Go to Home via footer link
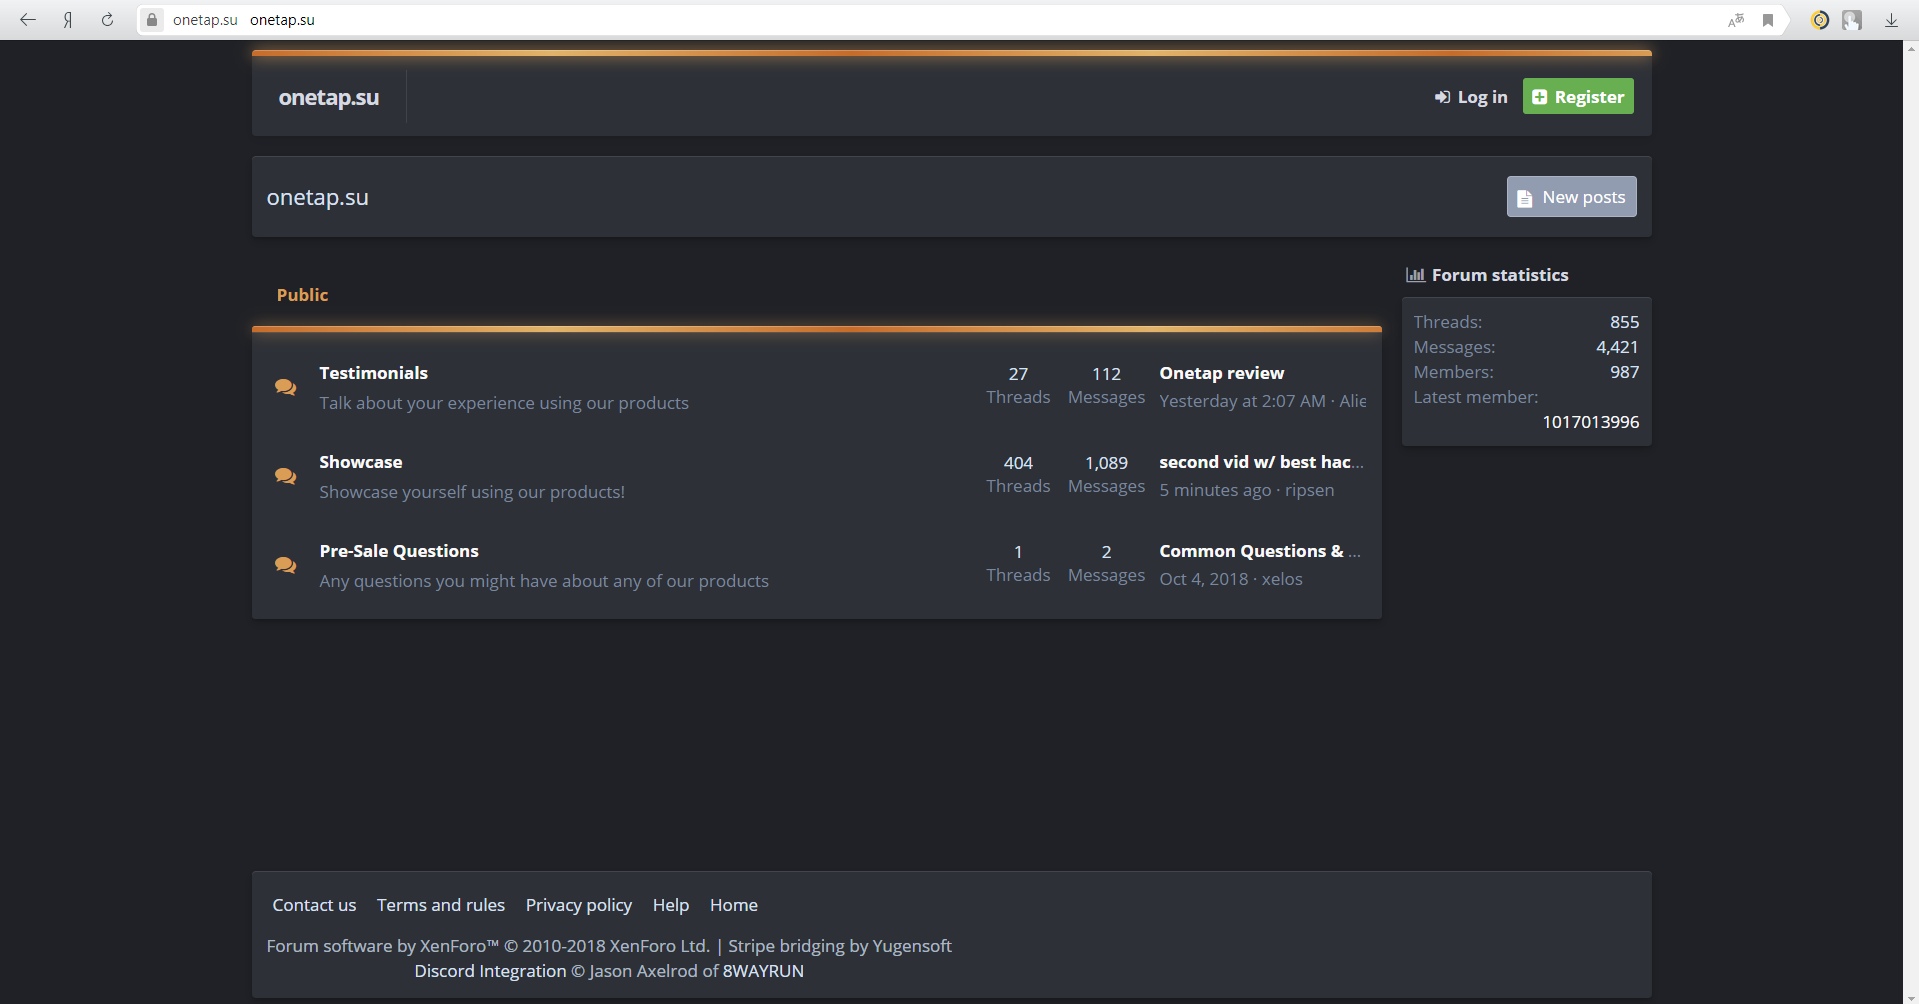Viewport: 1919px width, 1004px height. (734, 905)
